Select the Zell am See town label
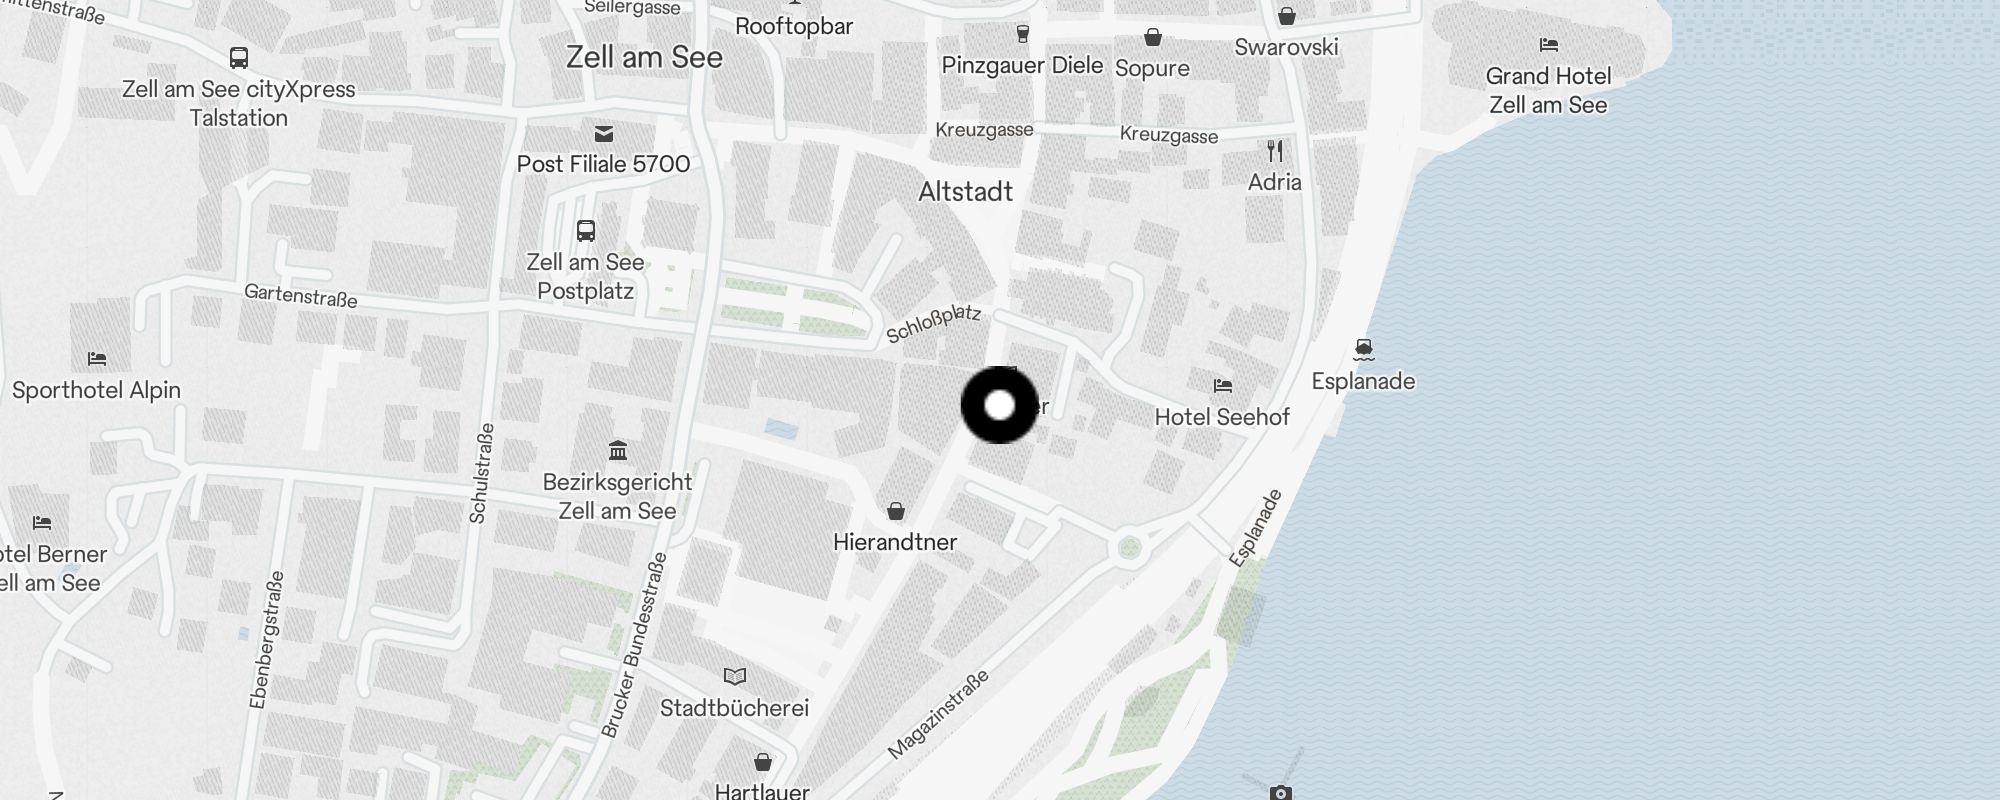 pyautogui.click(x=644, y=57)
